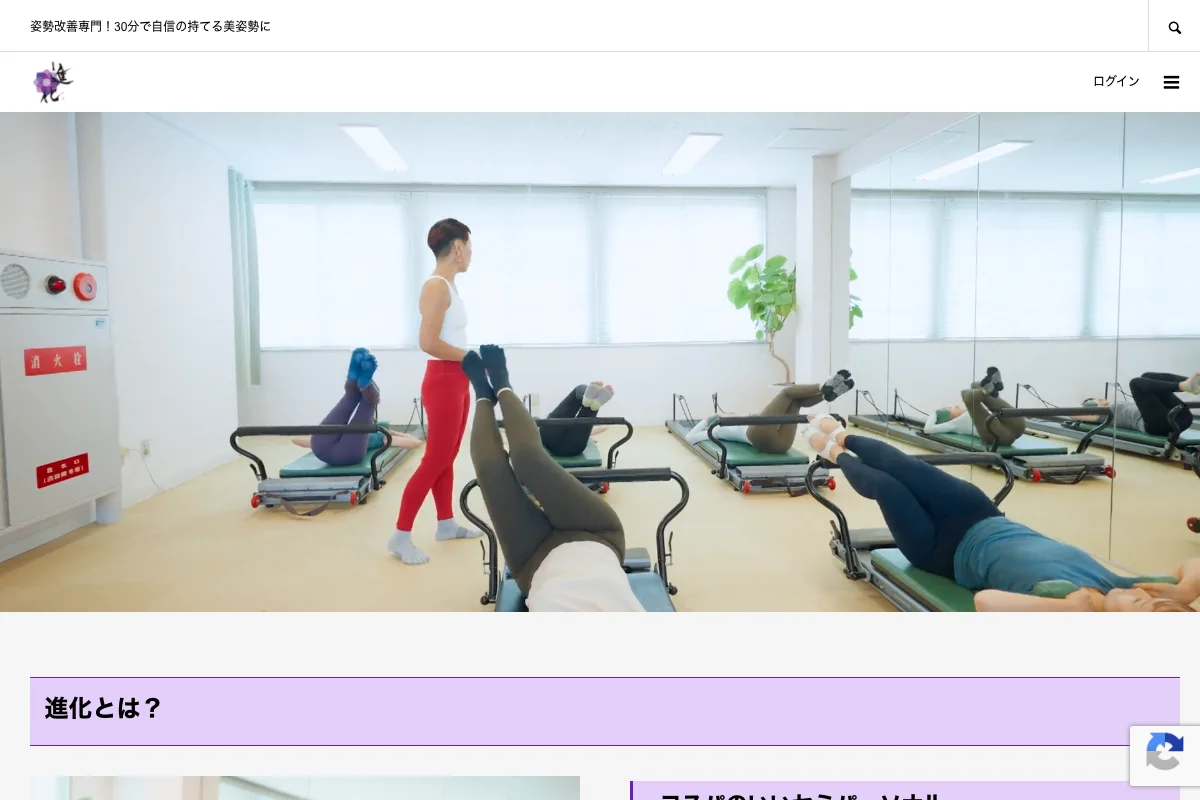Open the search magnifier icon
The height and width of the screenshot is (800, 1200).
1174,27
